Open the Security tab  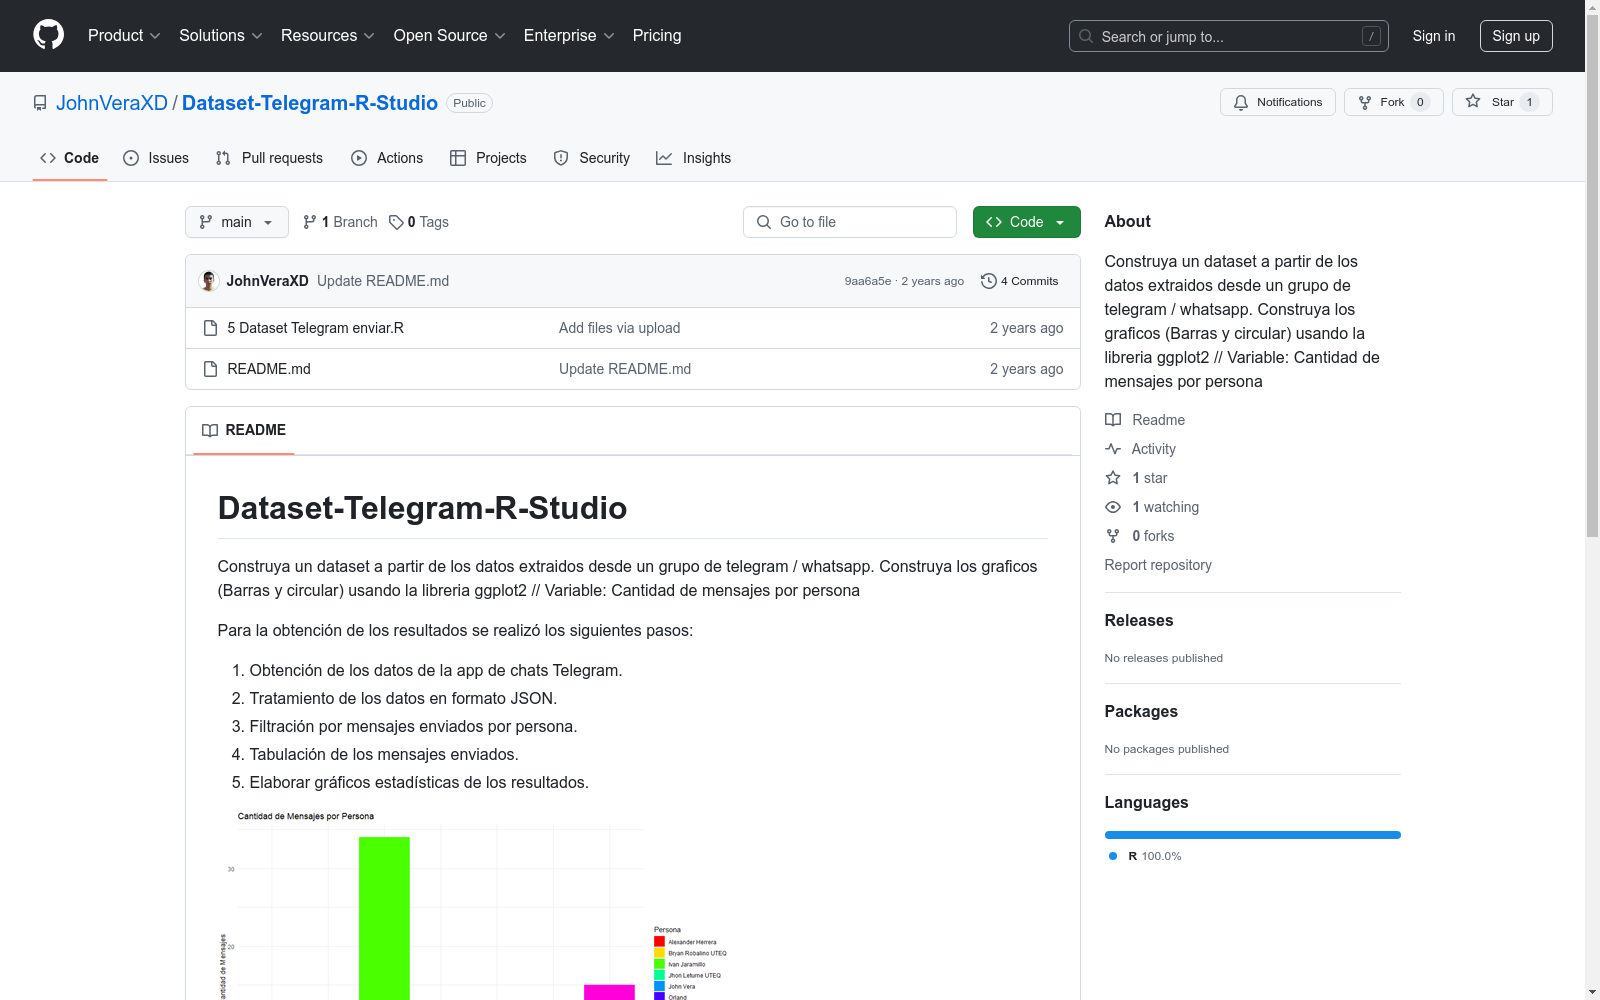[x=592, y=158]
